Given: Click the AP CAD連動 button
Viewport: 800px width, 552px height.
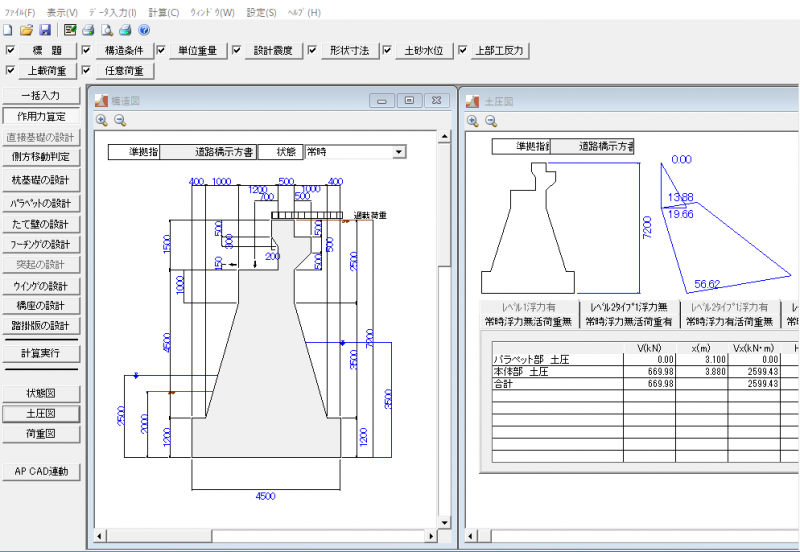Looking at the screenshot, I should coord(41,471).
